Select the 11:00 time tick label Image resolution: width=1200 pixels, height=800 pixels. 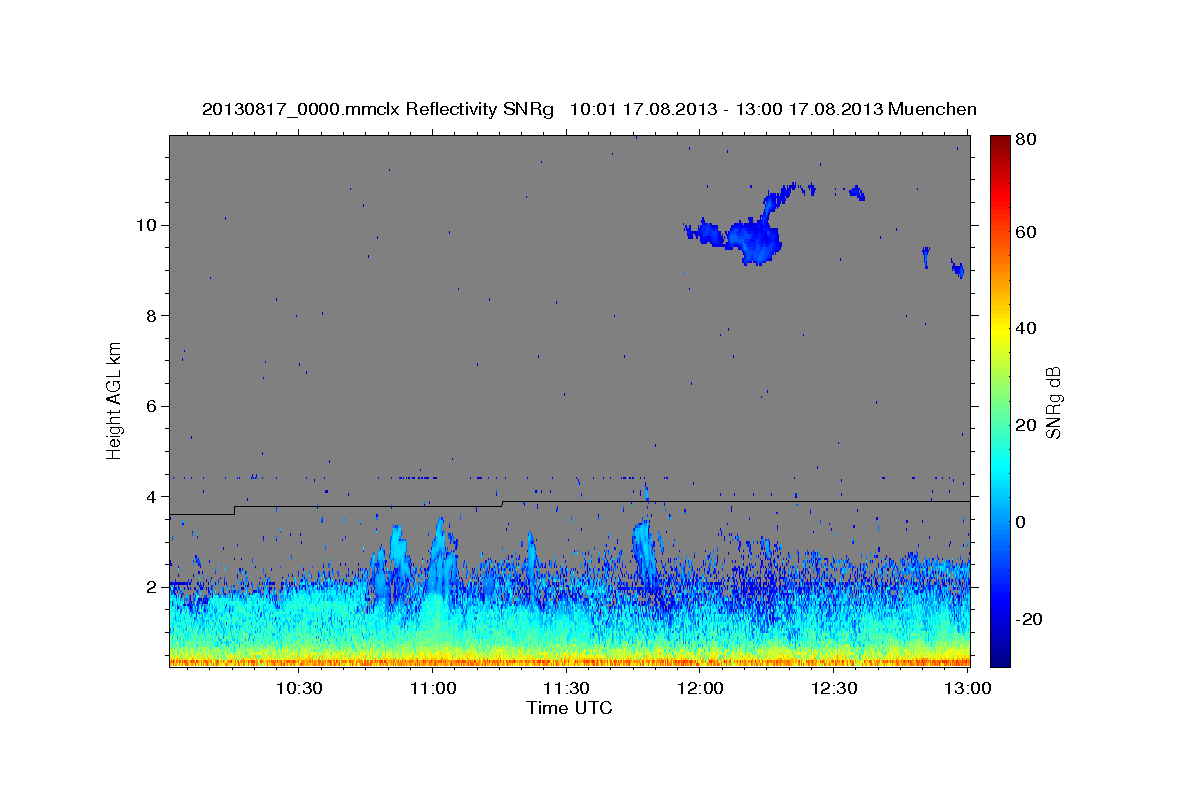click(x=433, y=688)
